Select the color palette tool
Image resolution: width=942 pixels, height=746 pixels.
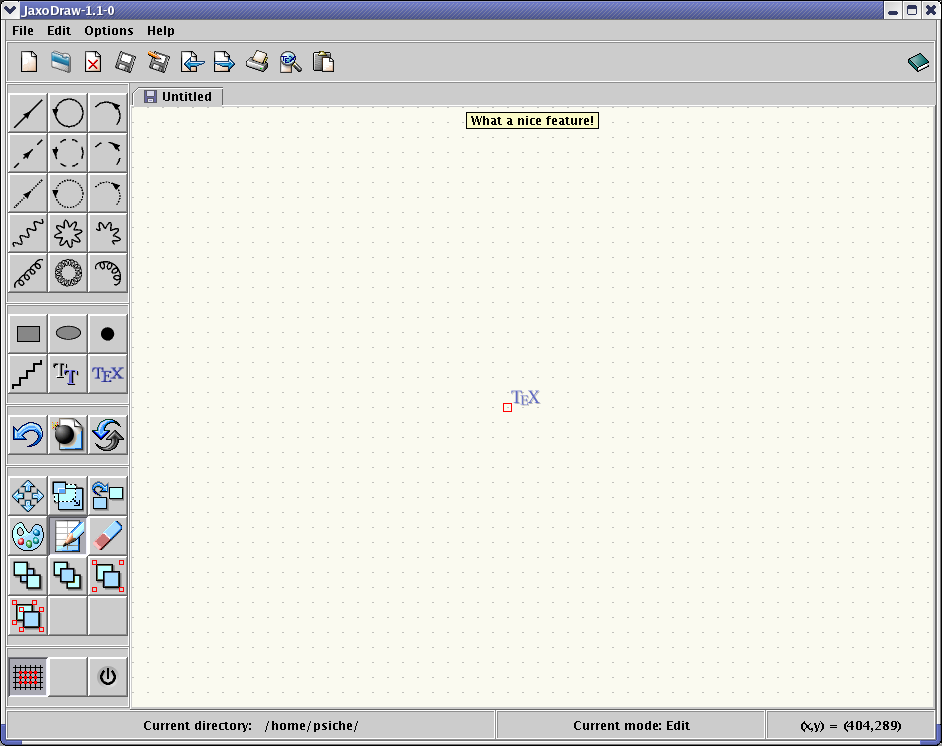(28, 536)
